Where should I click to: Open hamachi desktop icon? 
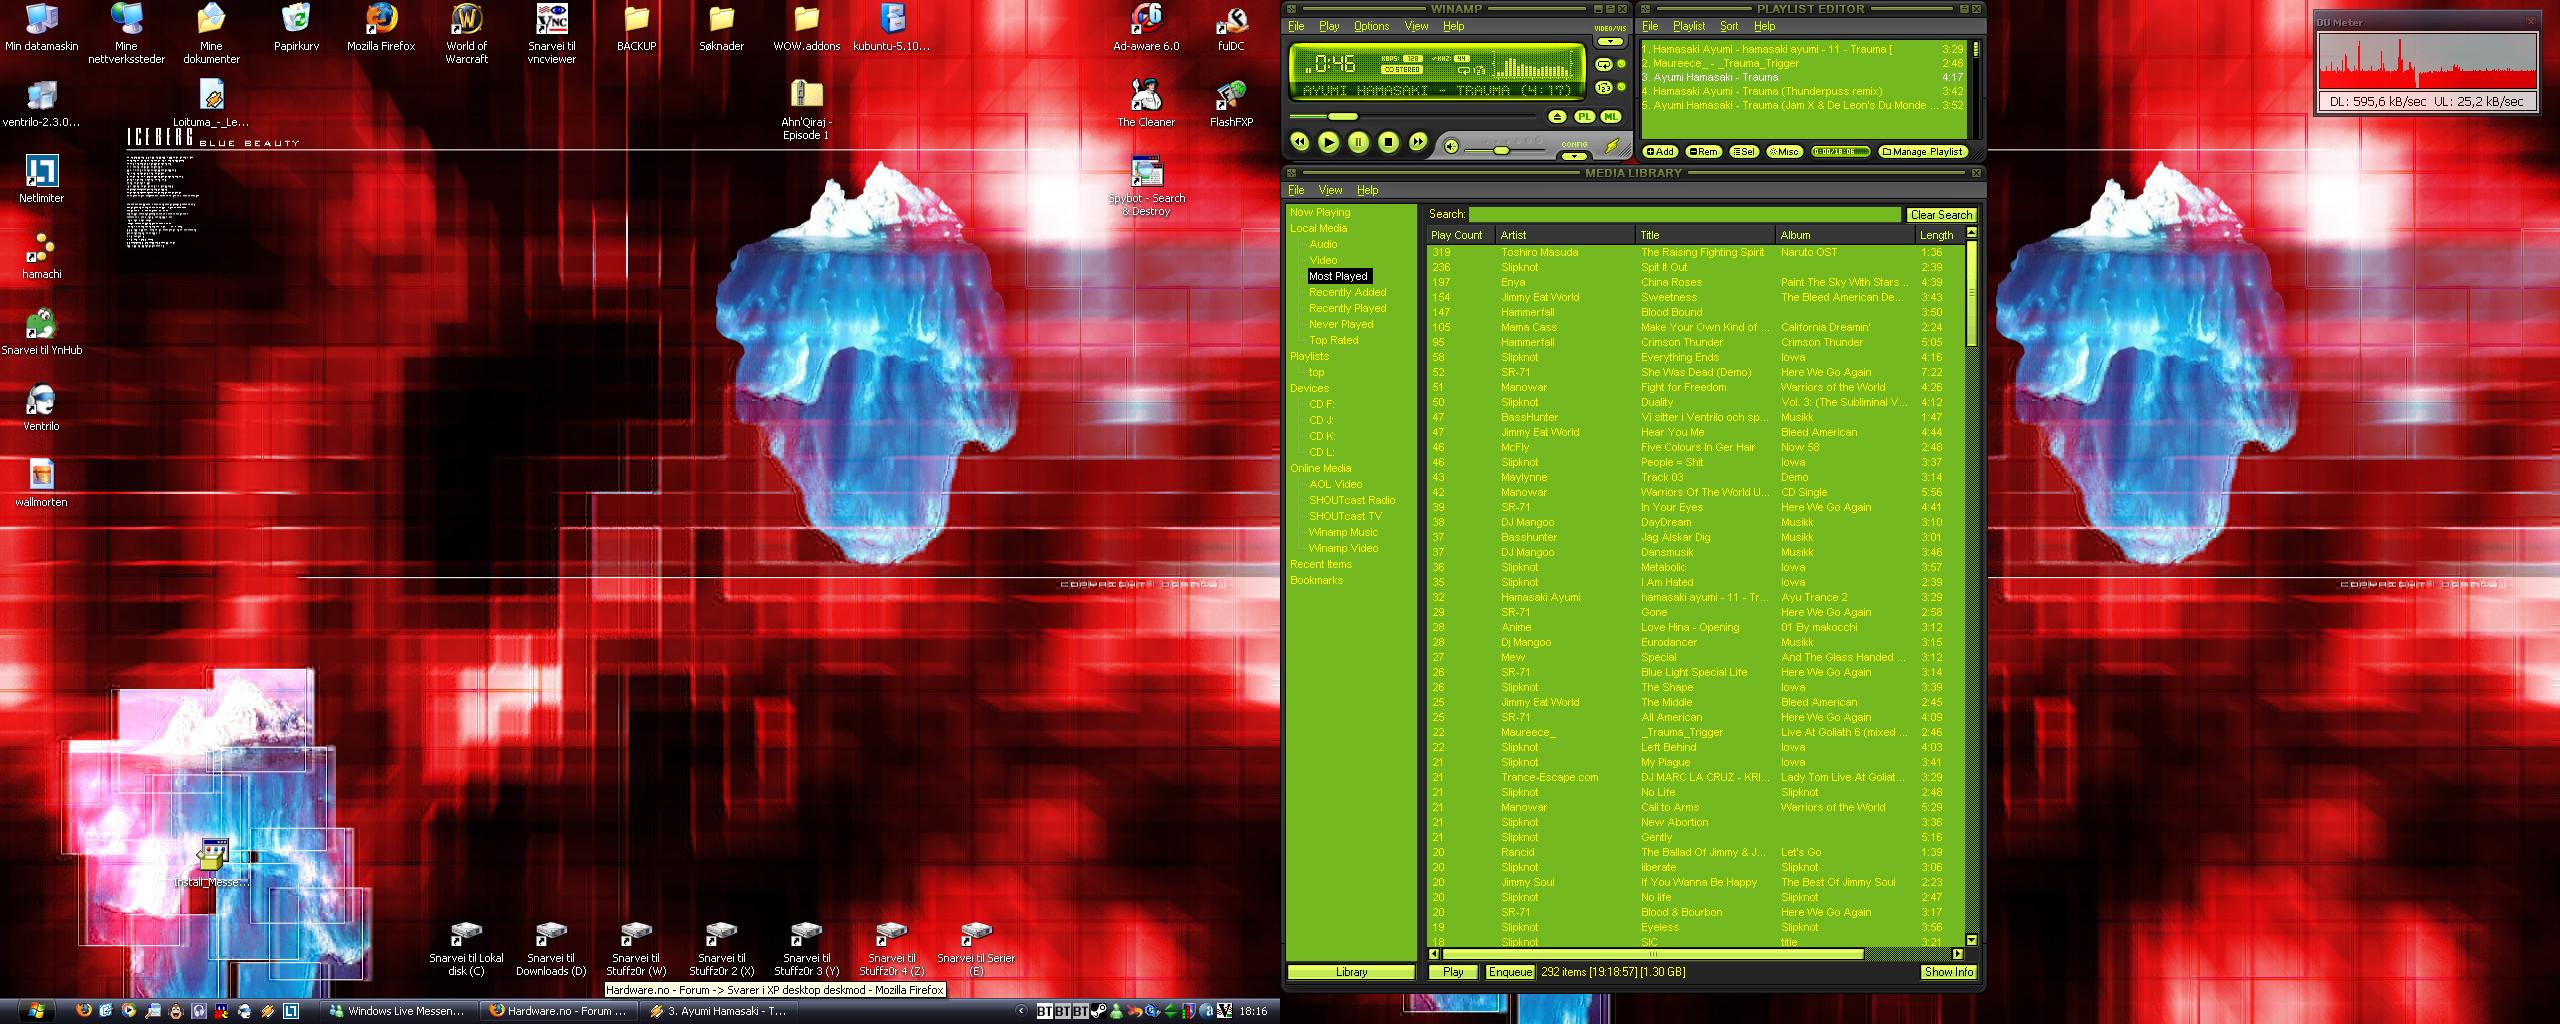(41, 256)
